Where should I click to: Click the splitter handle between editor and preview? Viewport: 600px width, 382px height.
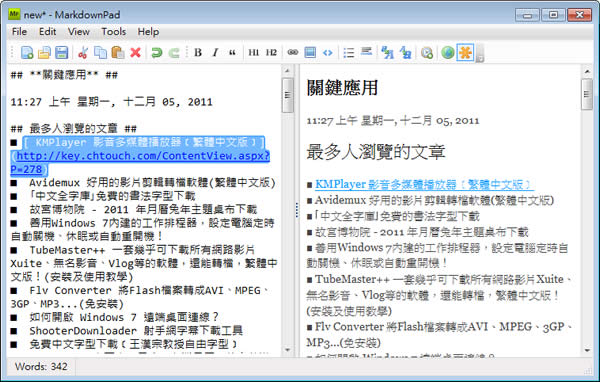tap(297, 210)
